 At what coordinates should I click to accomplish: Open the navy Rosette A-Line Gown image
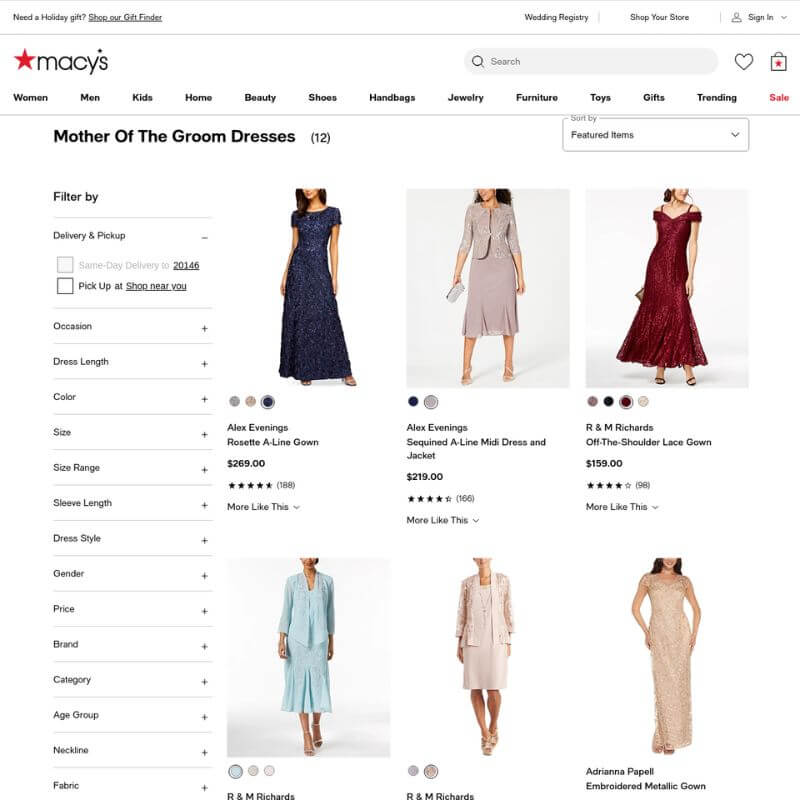(x=309, y=288)
